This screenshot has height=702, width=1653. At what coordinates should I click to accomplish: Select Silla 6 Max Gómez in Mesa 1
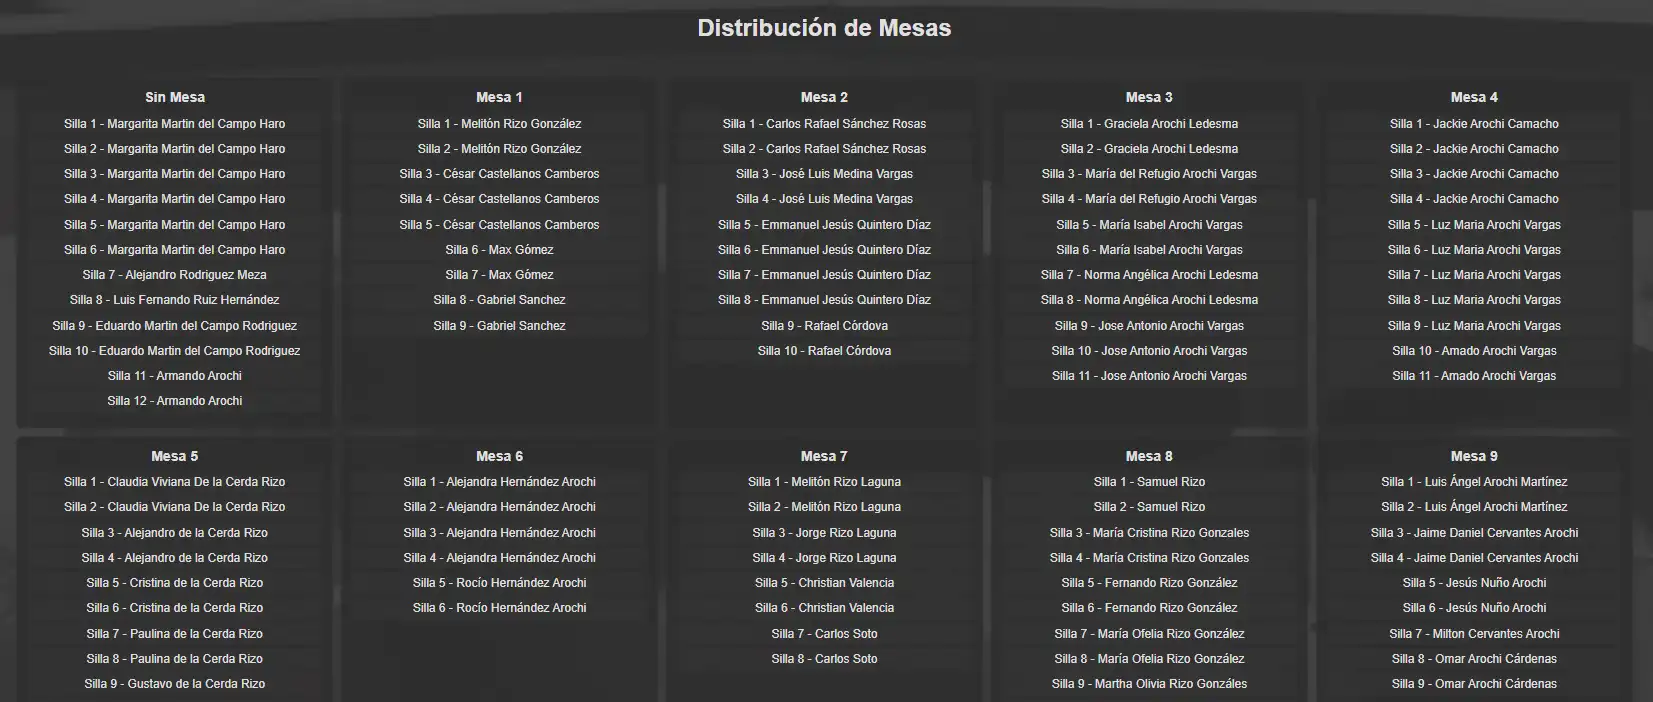[499, 250]
